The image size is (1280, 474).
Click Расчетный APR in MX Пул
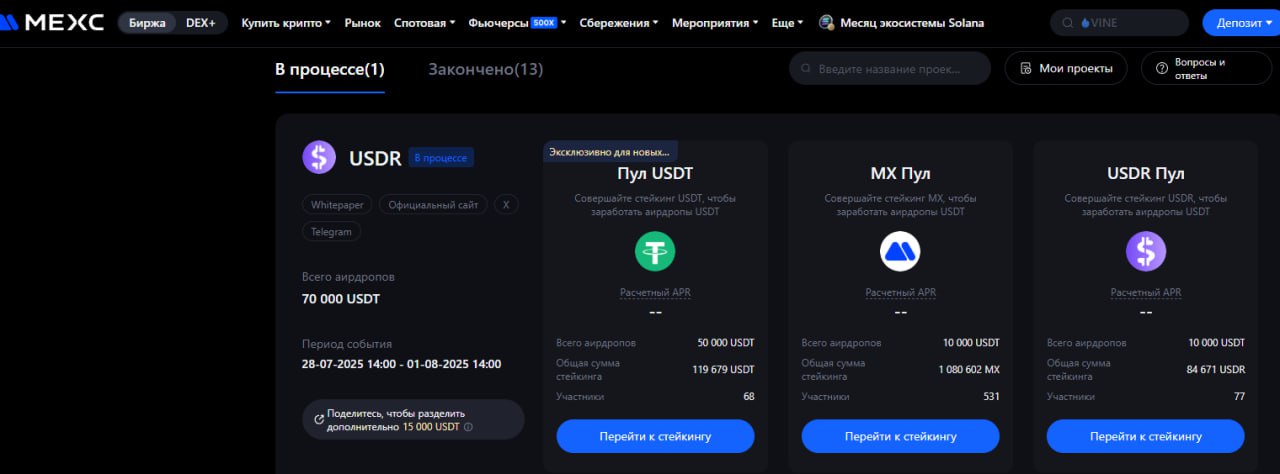pos(900,293)
